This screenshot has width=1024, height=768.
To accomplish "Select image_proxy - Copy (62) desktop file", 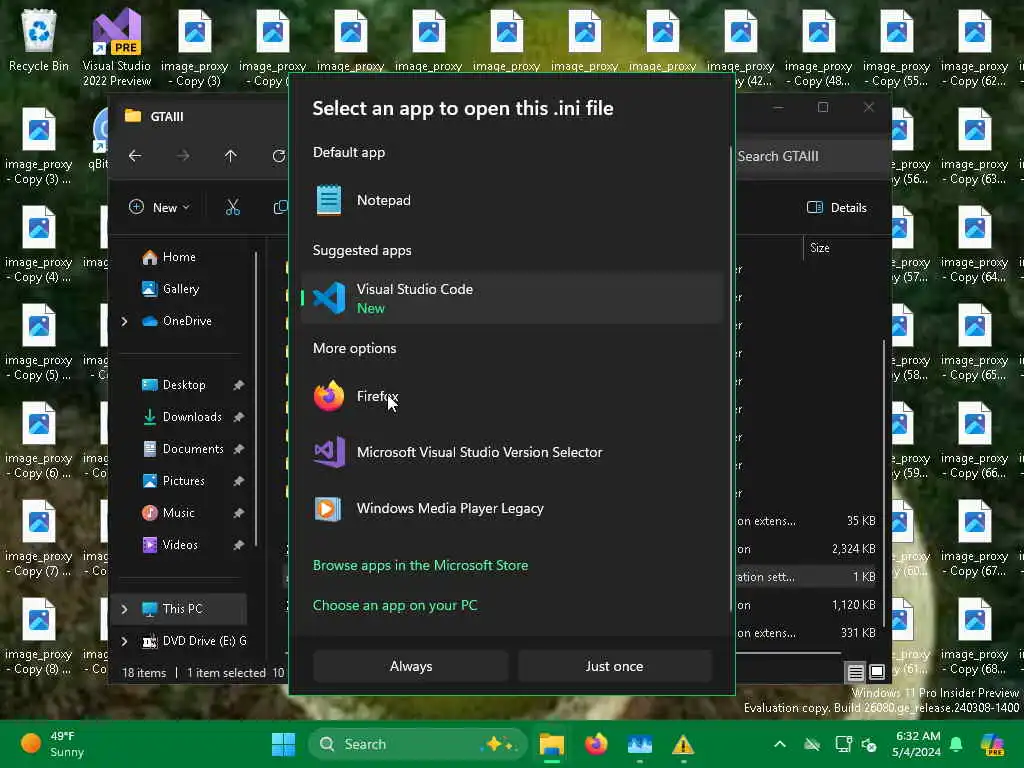I will coord(974,48).
